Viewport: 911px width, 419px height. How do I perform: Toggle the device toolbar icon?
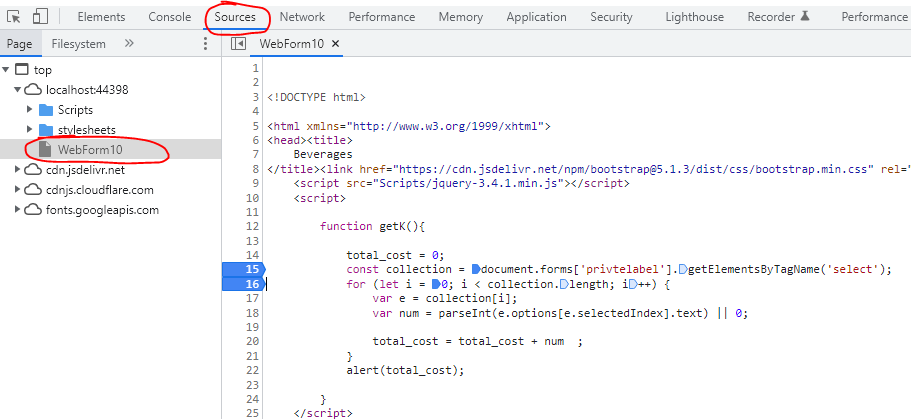pos(40,17)
